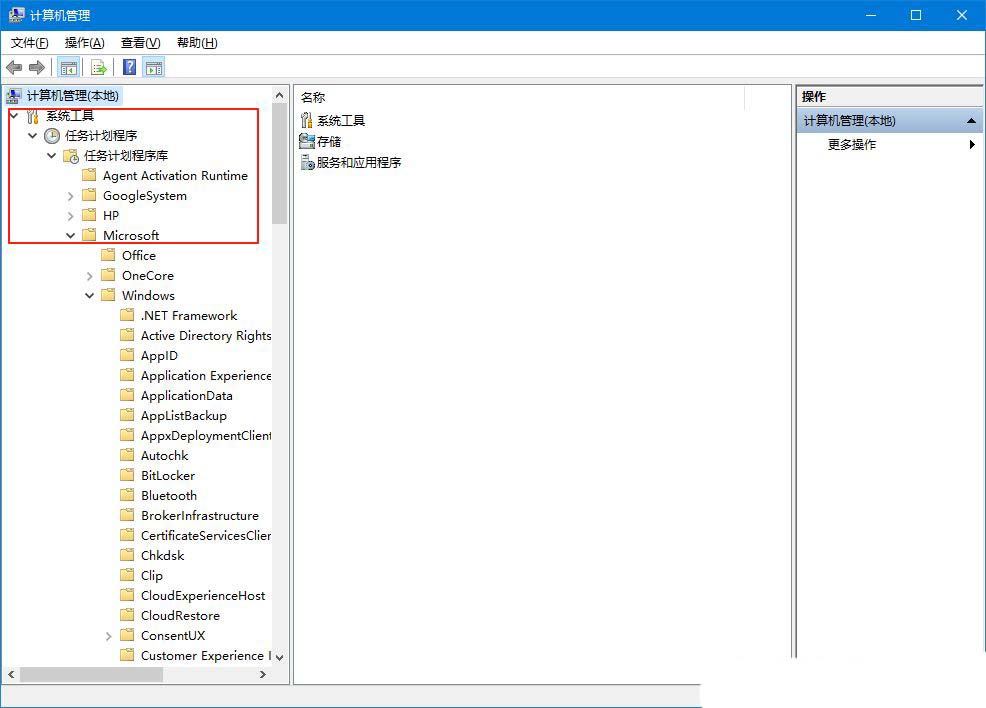Select the CloudExperienceHost folder
986x708 pixels.
tap(203, 595)
